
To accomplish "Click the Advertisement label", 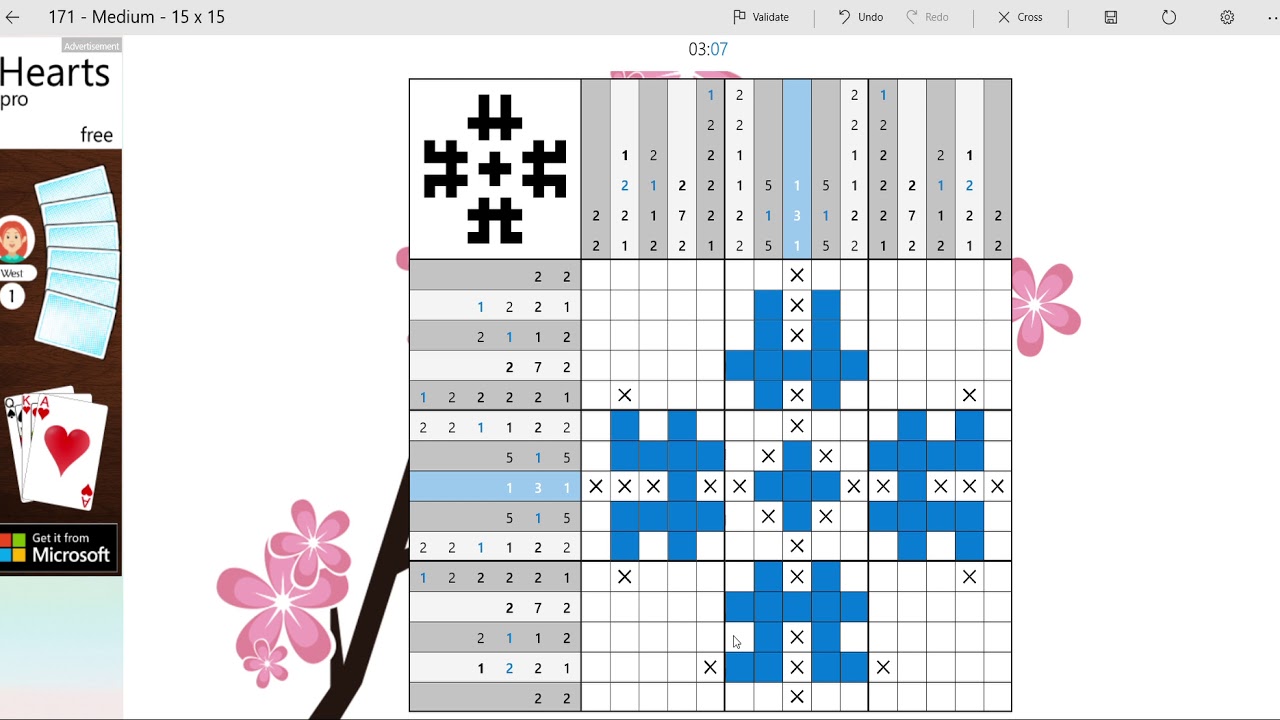I will click(x=91, y=46).
